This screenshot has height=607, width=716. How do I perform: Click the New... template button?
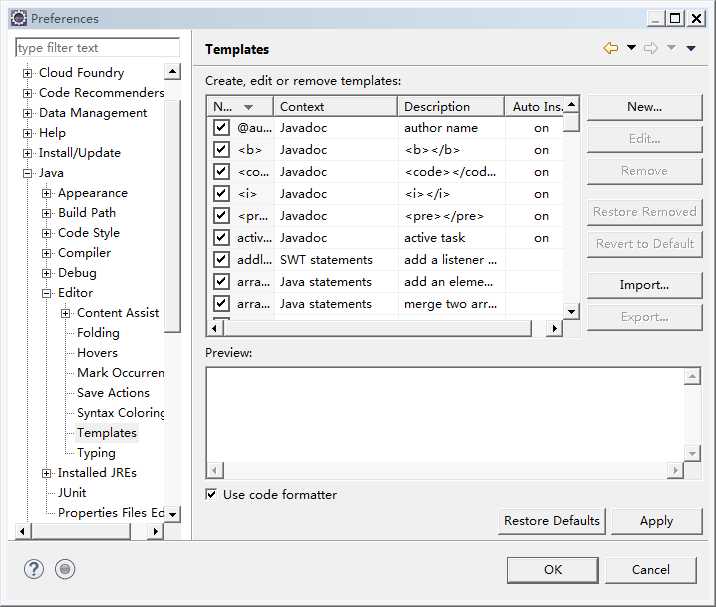[x=644, y=107]
